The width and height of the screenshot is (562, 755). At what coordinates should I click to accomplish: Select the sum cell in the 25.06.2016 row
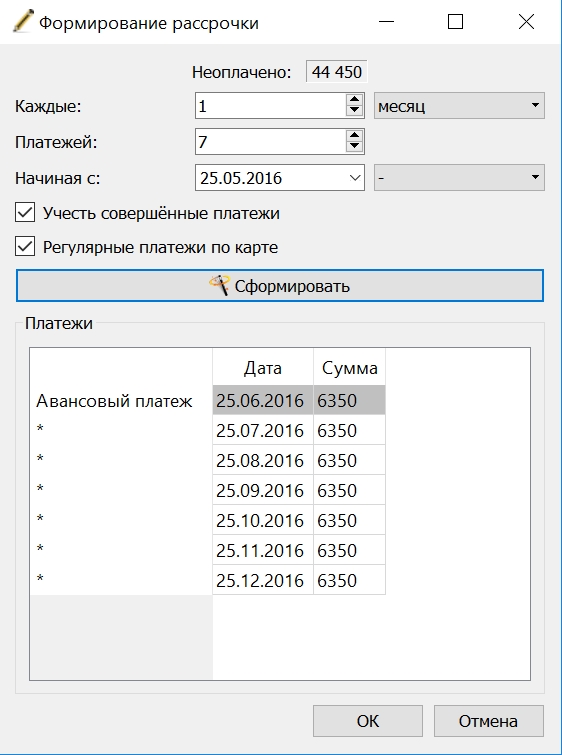tap(349, 400)
